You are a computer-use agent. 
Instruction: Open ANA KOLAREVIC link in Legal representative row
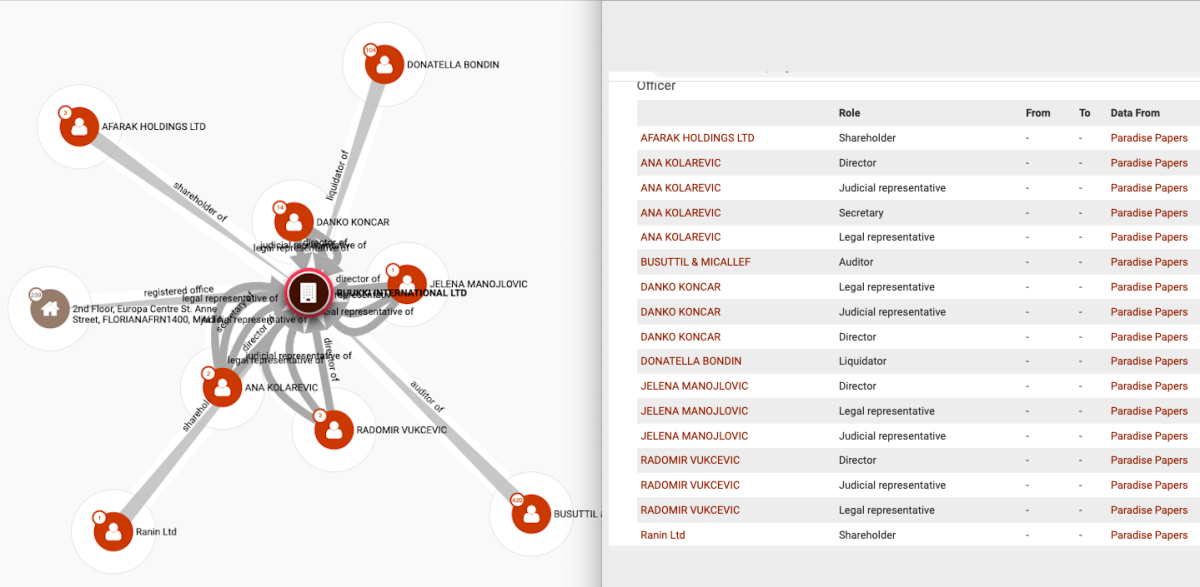tap(680, 237)
